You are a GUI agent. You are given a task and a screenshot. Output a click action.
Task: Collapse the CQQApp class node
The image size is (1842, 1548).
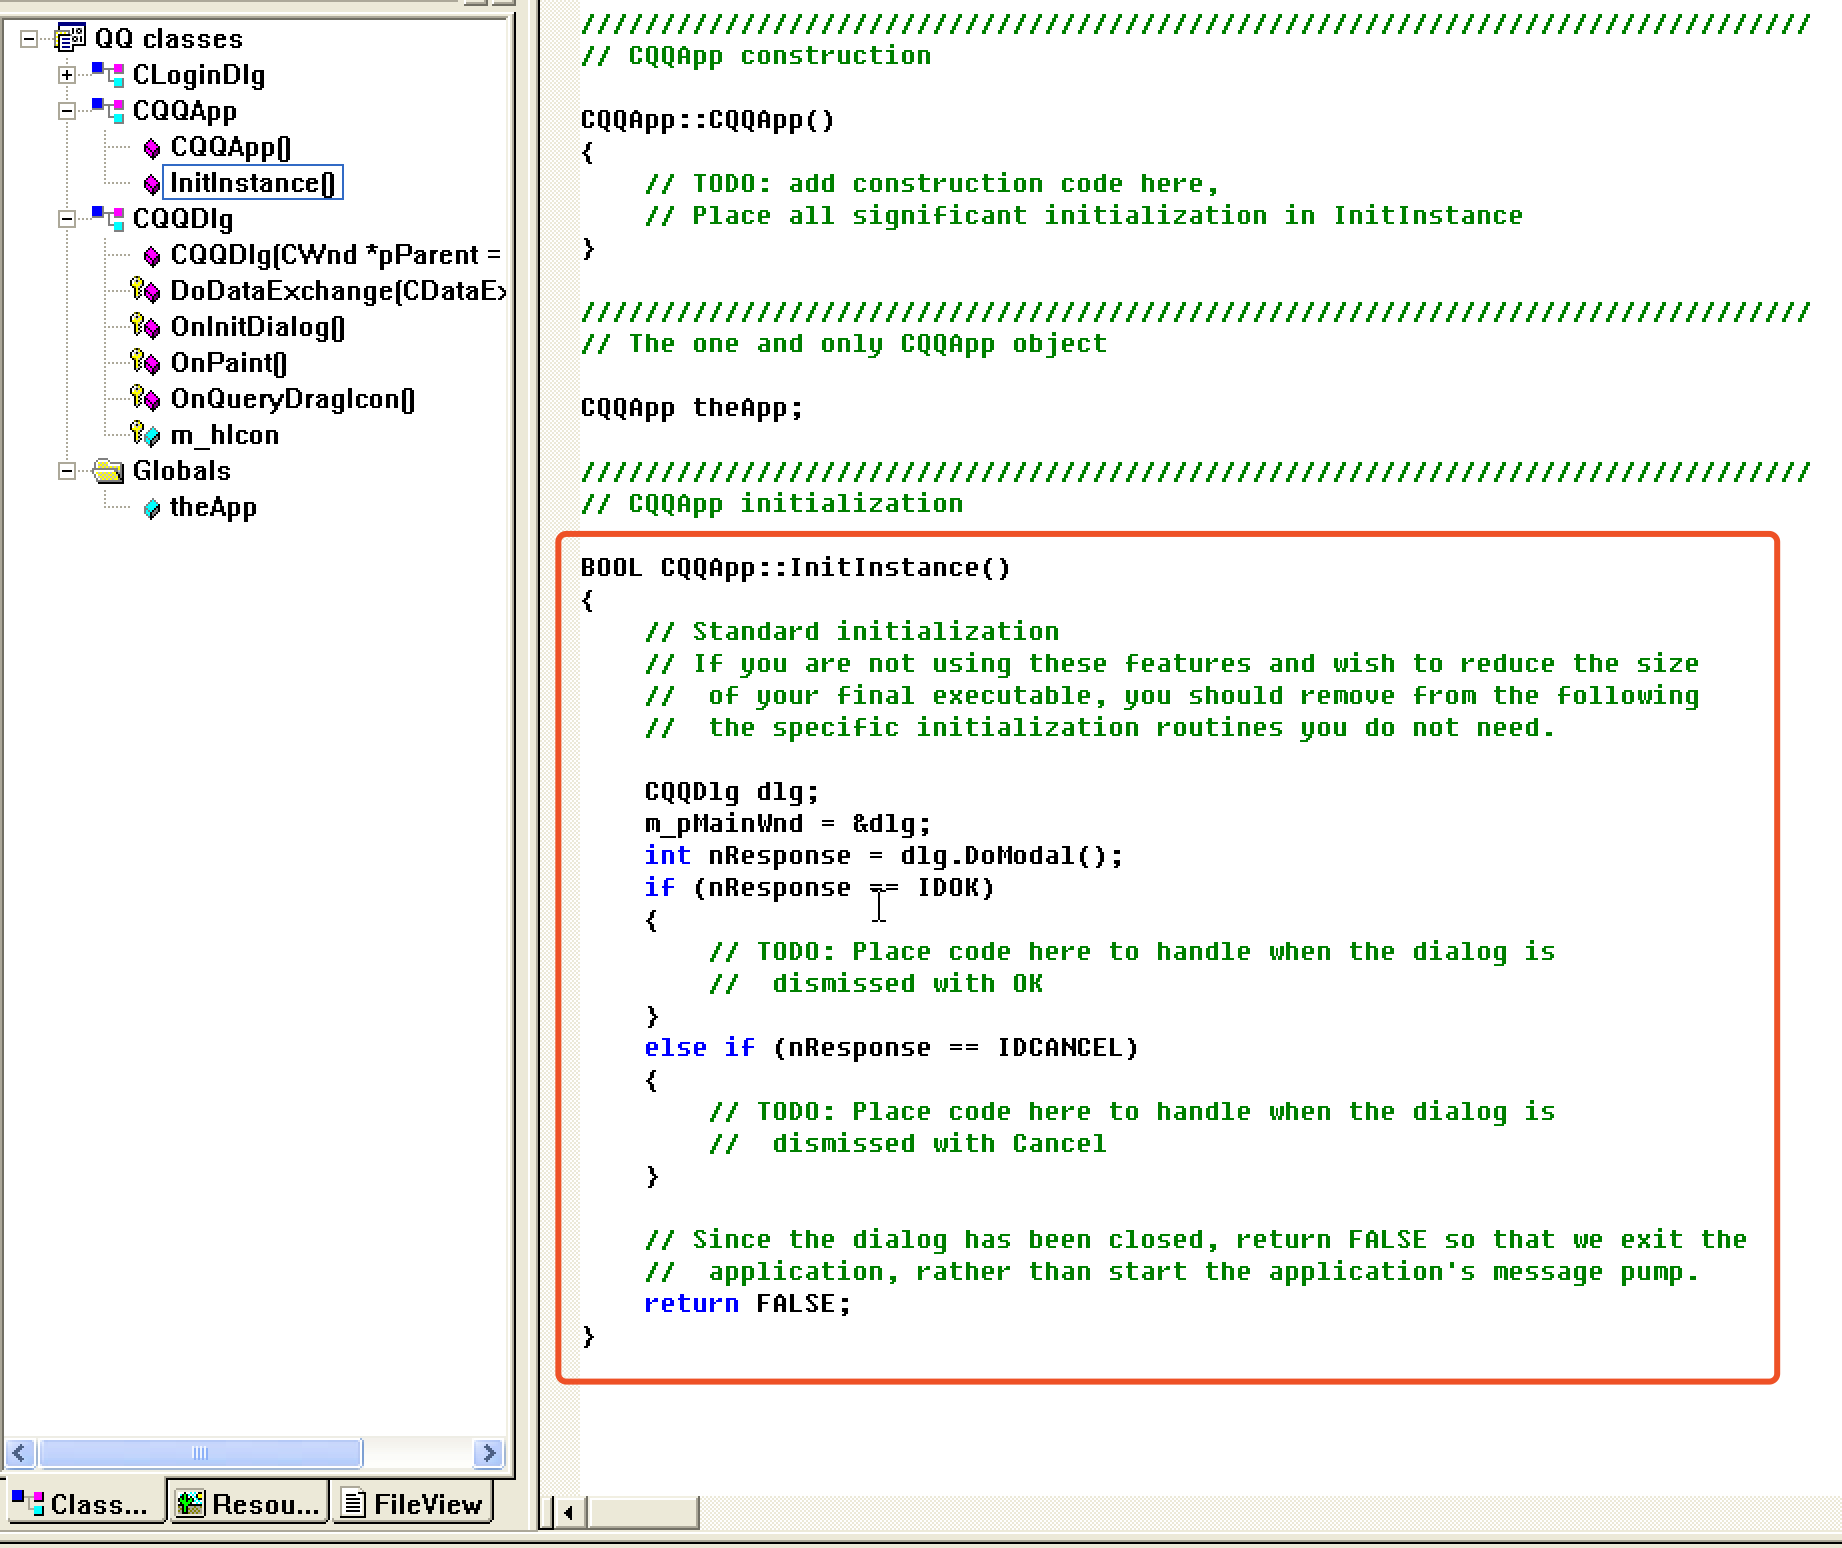[67, 111]
